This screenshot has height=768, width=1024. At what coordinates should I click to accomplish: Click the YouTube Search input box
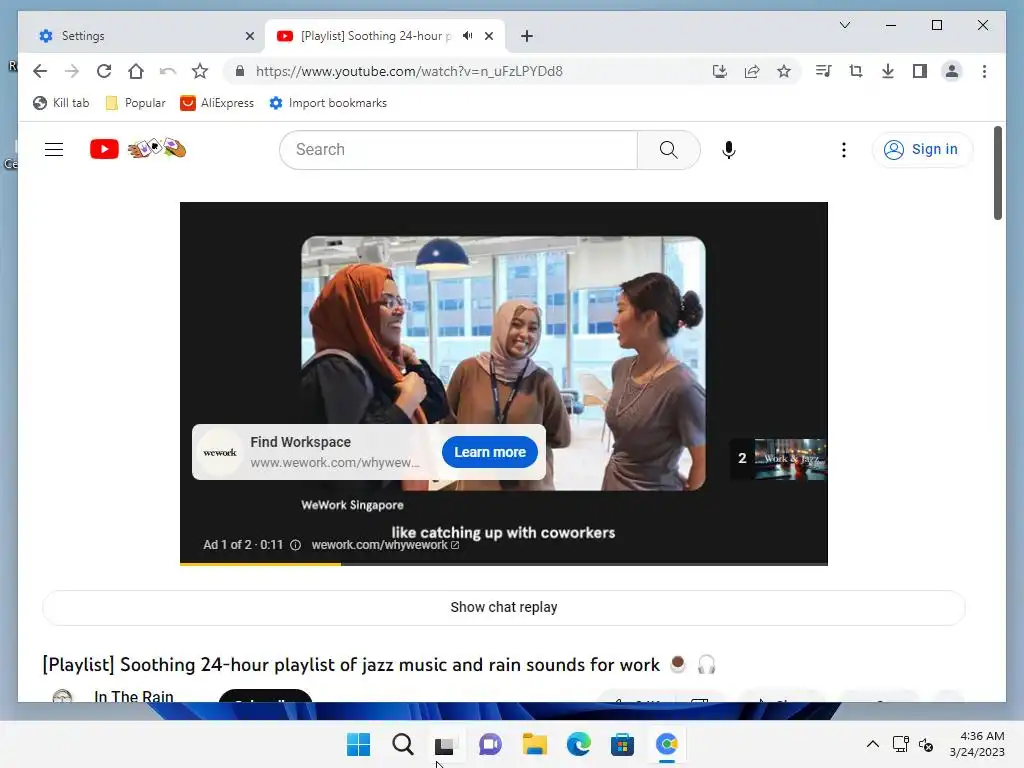click(x=458, y=150)
